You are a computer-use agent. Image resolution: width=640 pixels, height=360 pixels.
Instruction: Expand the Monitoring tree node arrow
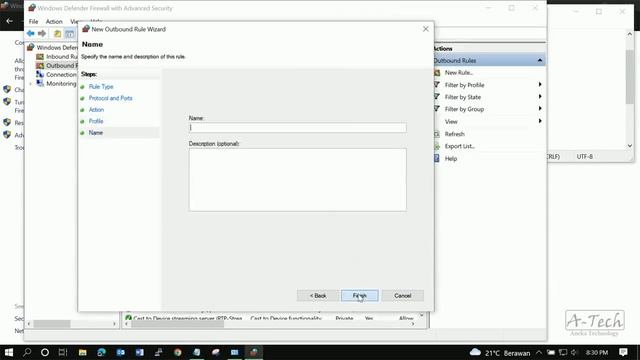pos(31,84)
